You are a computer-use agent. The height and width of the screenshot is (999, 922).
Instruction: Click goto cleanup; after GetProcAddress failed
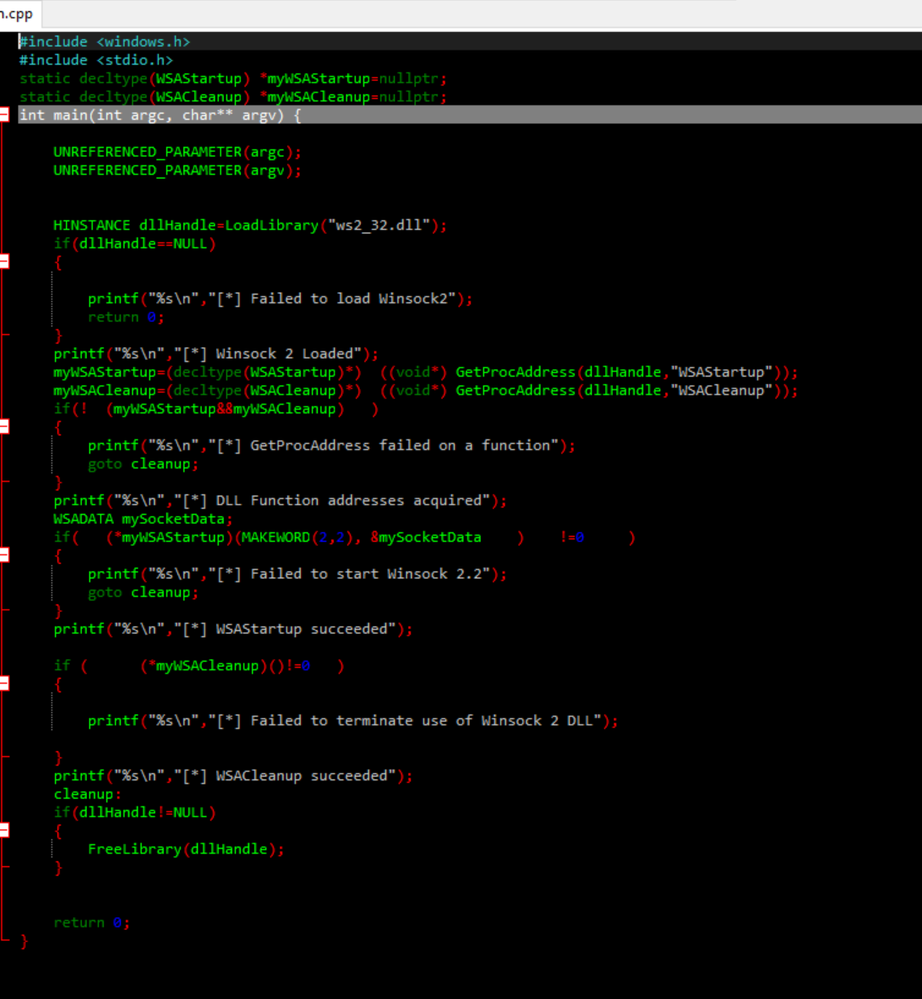[x=143, y=464]
